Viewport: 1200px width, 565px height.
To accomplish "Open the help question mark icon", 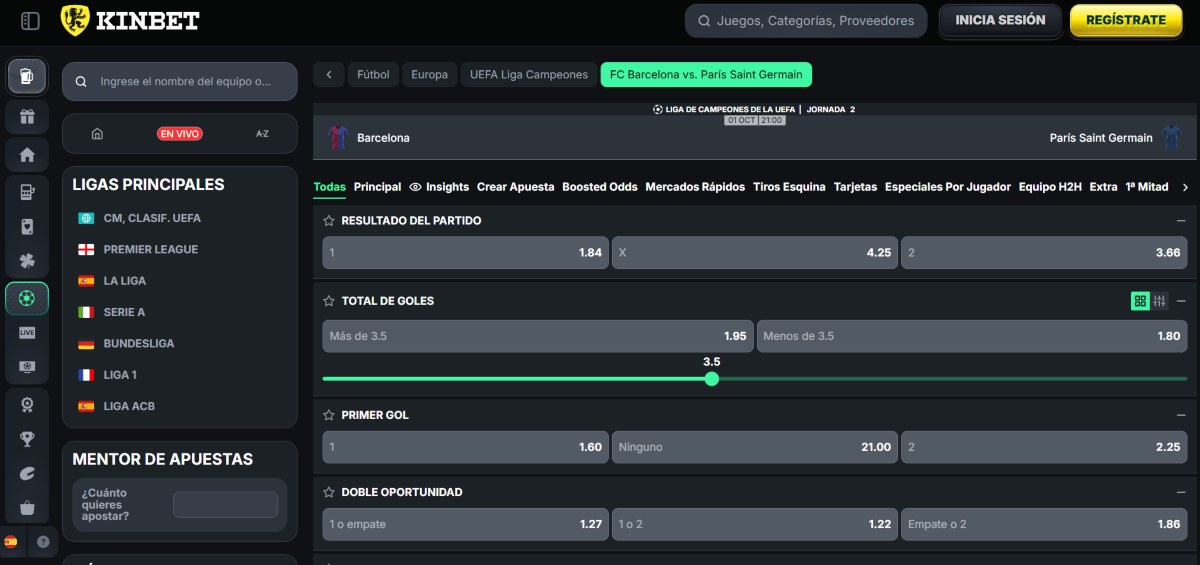I will point(43,541).
